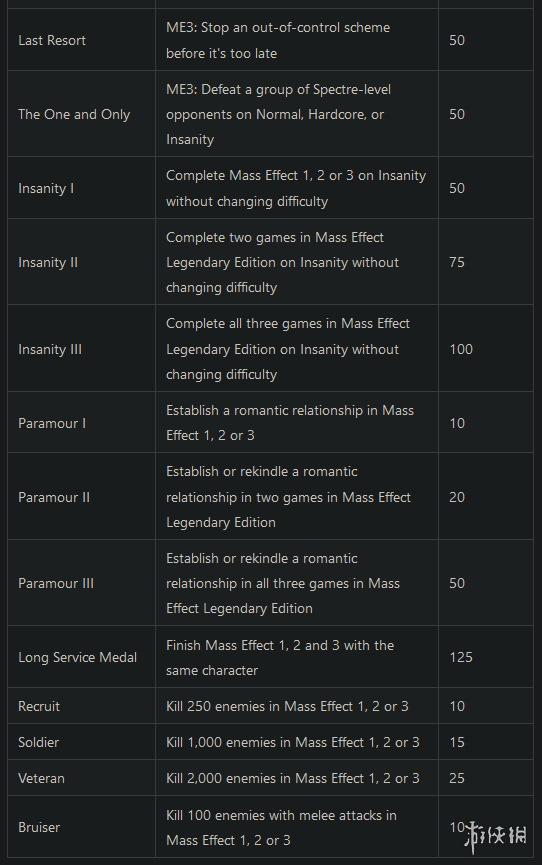Select Paramour I achievement name

(52, 423)
